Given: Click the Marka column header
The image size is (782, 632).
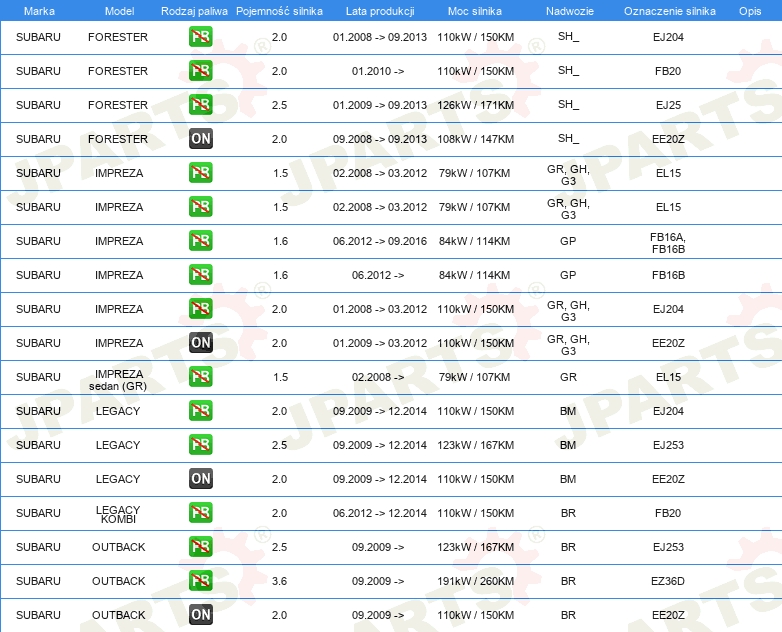Looking at the screenshot, I should tap(39, 11).
